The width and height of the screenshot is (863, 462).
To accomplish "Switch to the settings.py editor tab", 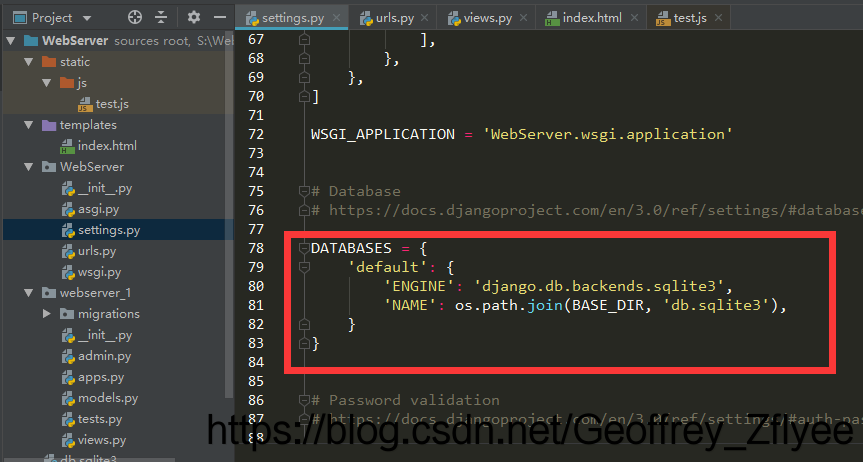I will pyautogui.click(x=293, y=18).
